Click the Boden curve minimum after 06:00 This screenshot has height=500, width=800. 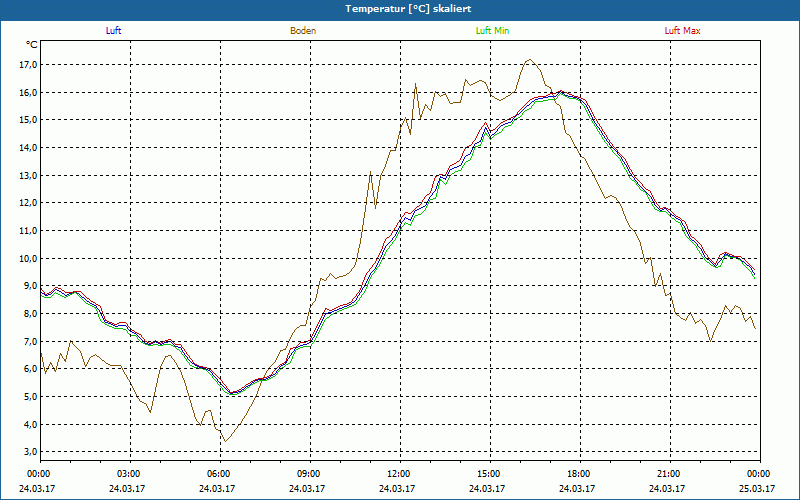point(225,441)
